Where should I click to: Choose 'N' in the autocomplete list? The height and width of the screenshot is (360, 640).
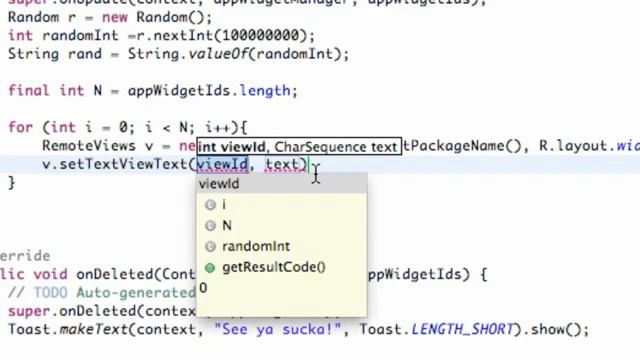click(x=281, y=225)
